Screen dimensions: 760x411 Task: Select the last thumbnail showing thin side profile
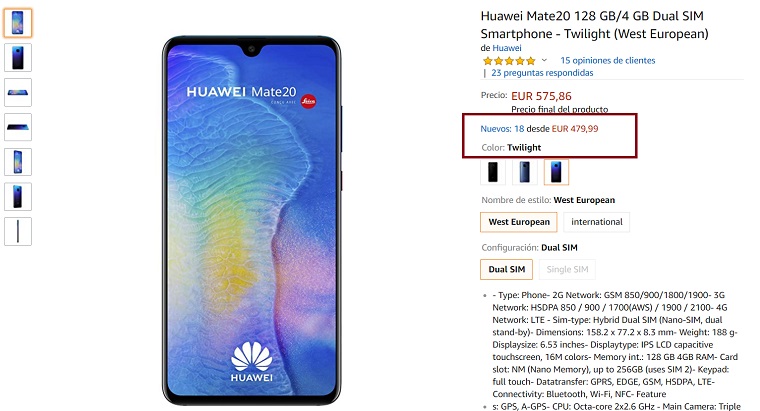tap(18, 232)
